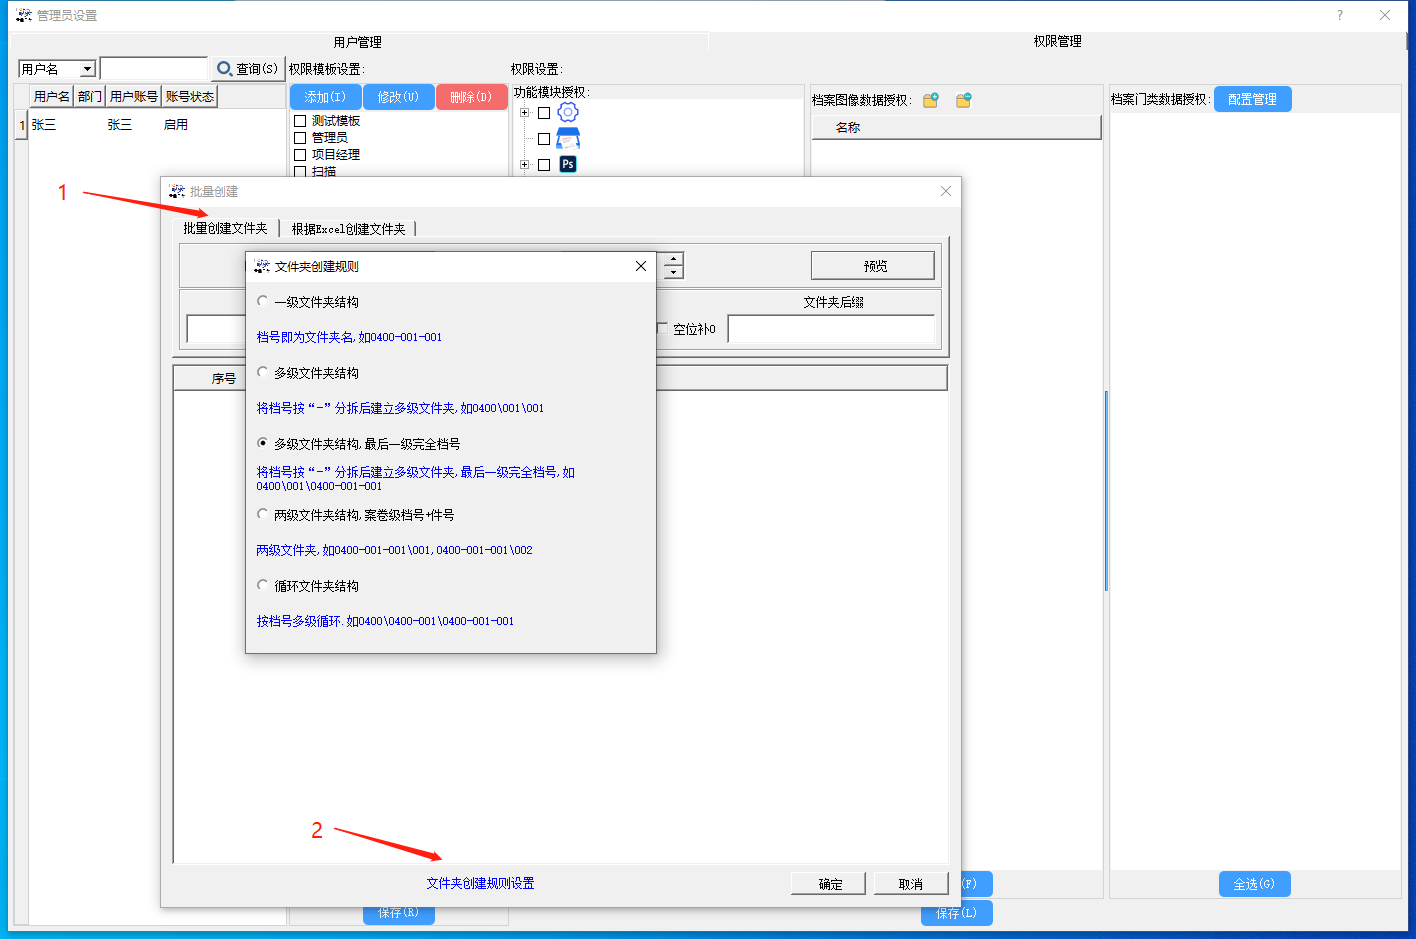This screenshot has width=1416, height=939.
Task: Click the gear settings module icon
Action: (x=568, y=112)
